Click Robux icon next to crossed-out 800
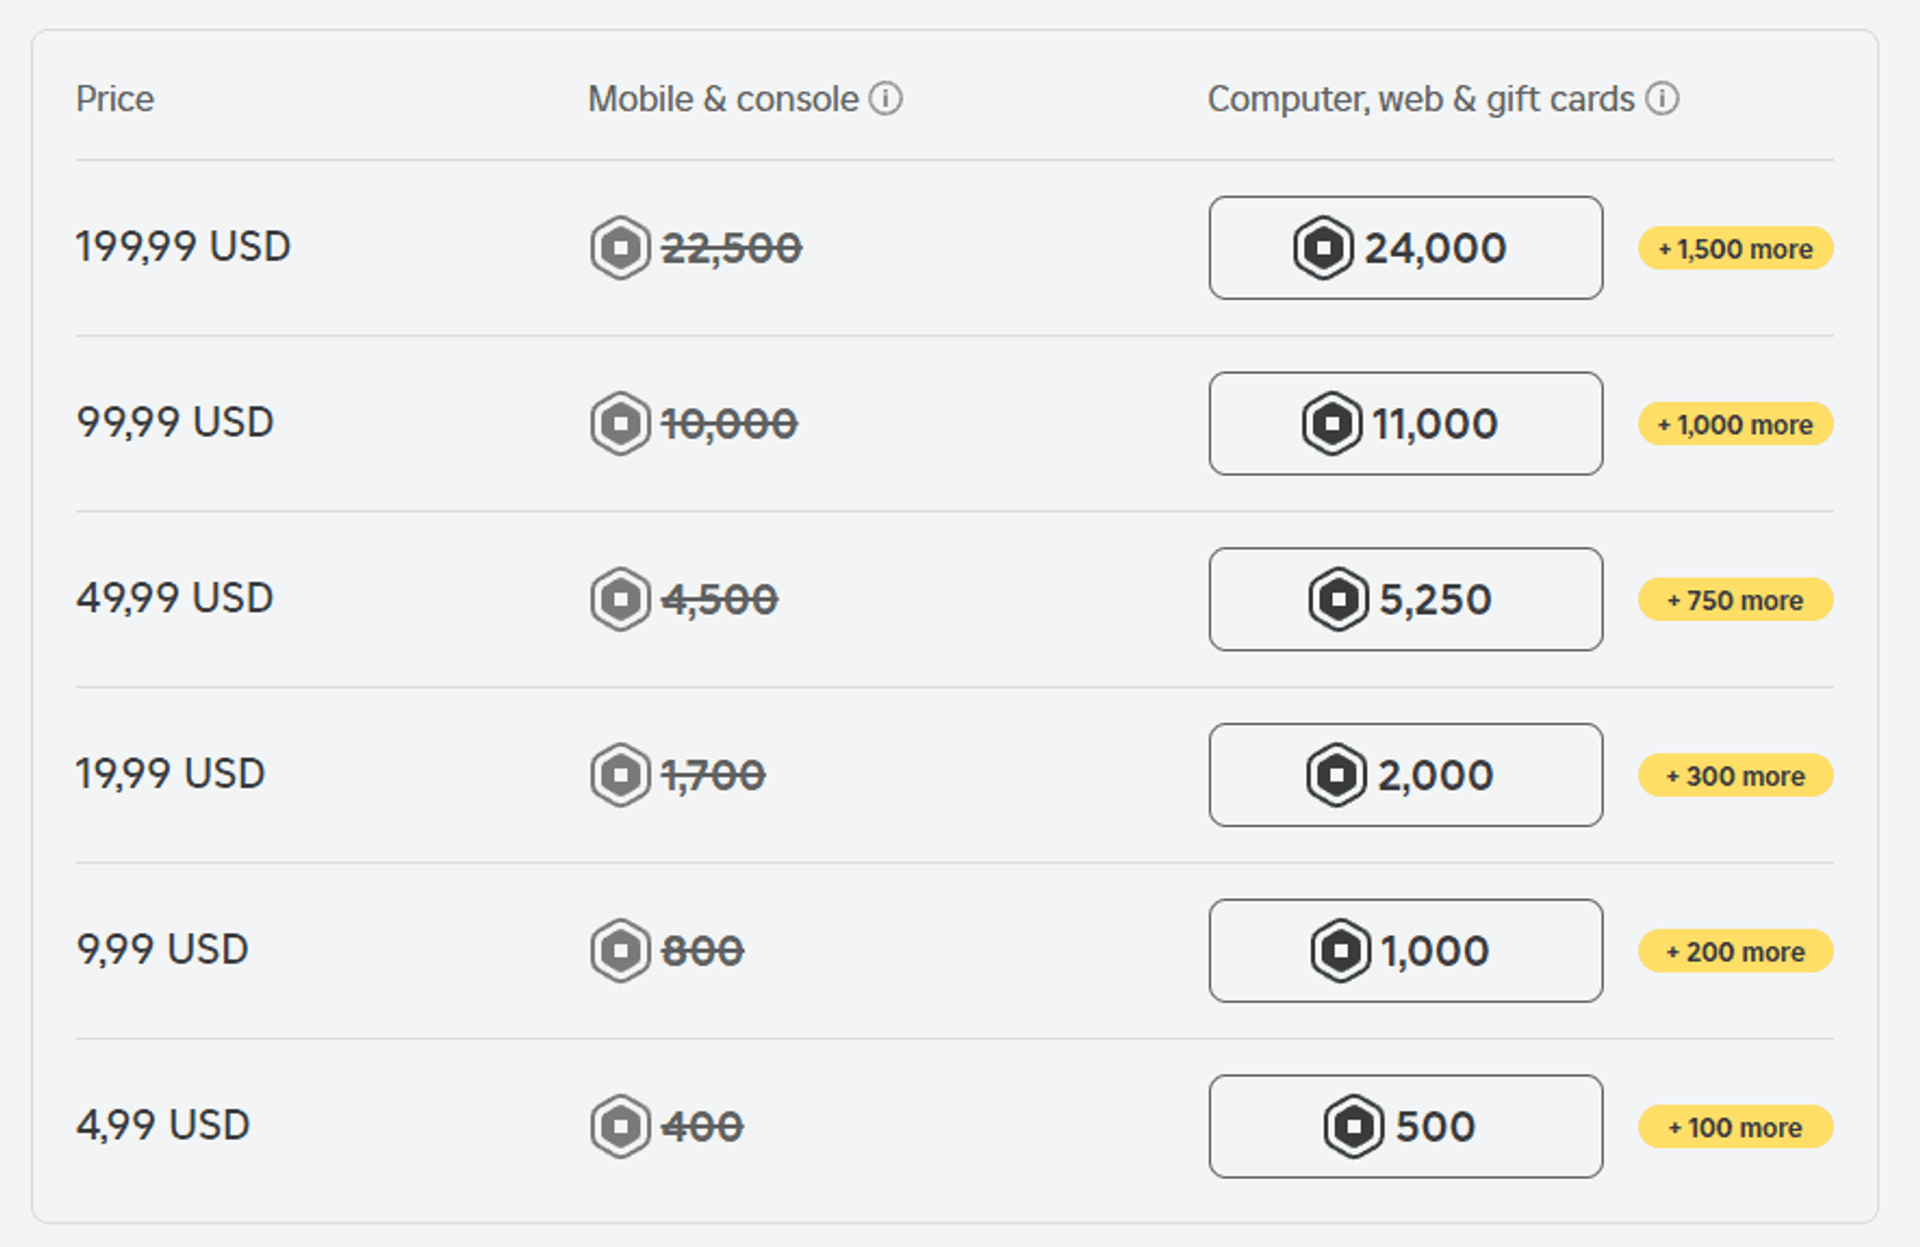 pos(621,951)
